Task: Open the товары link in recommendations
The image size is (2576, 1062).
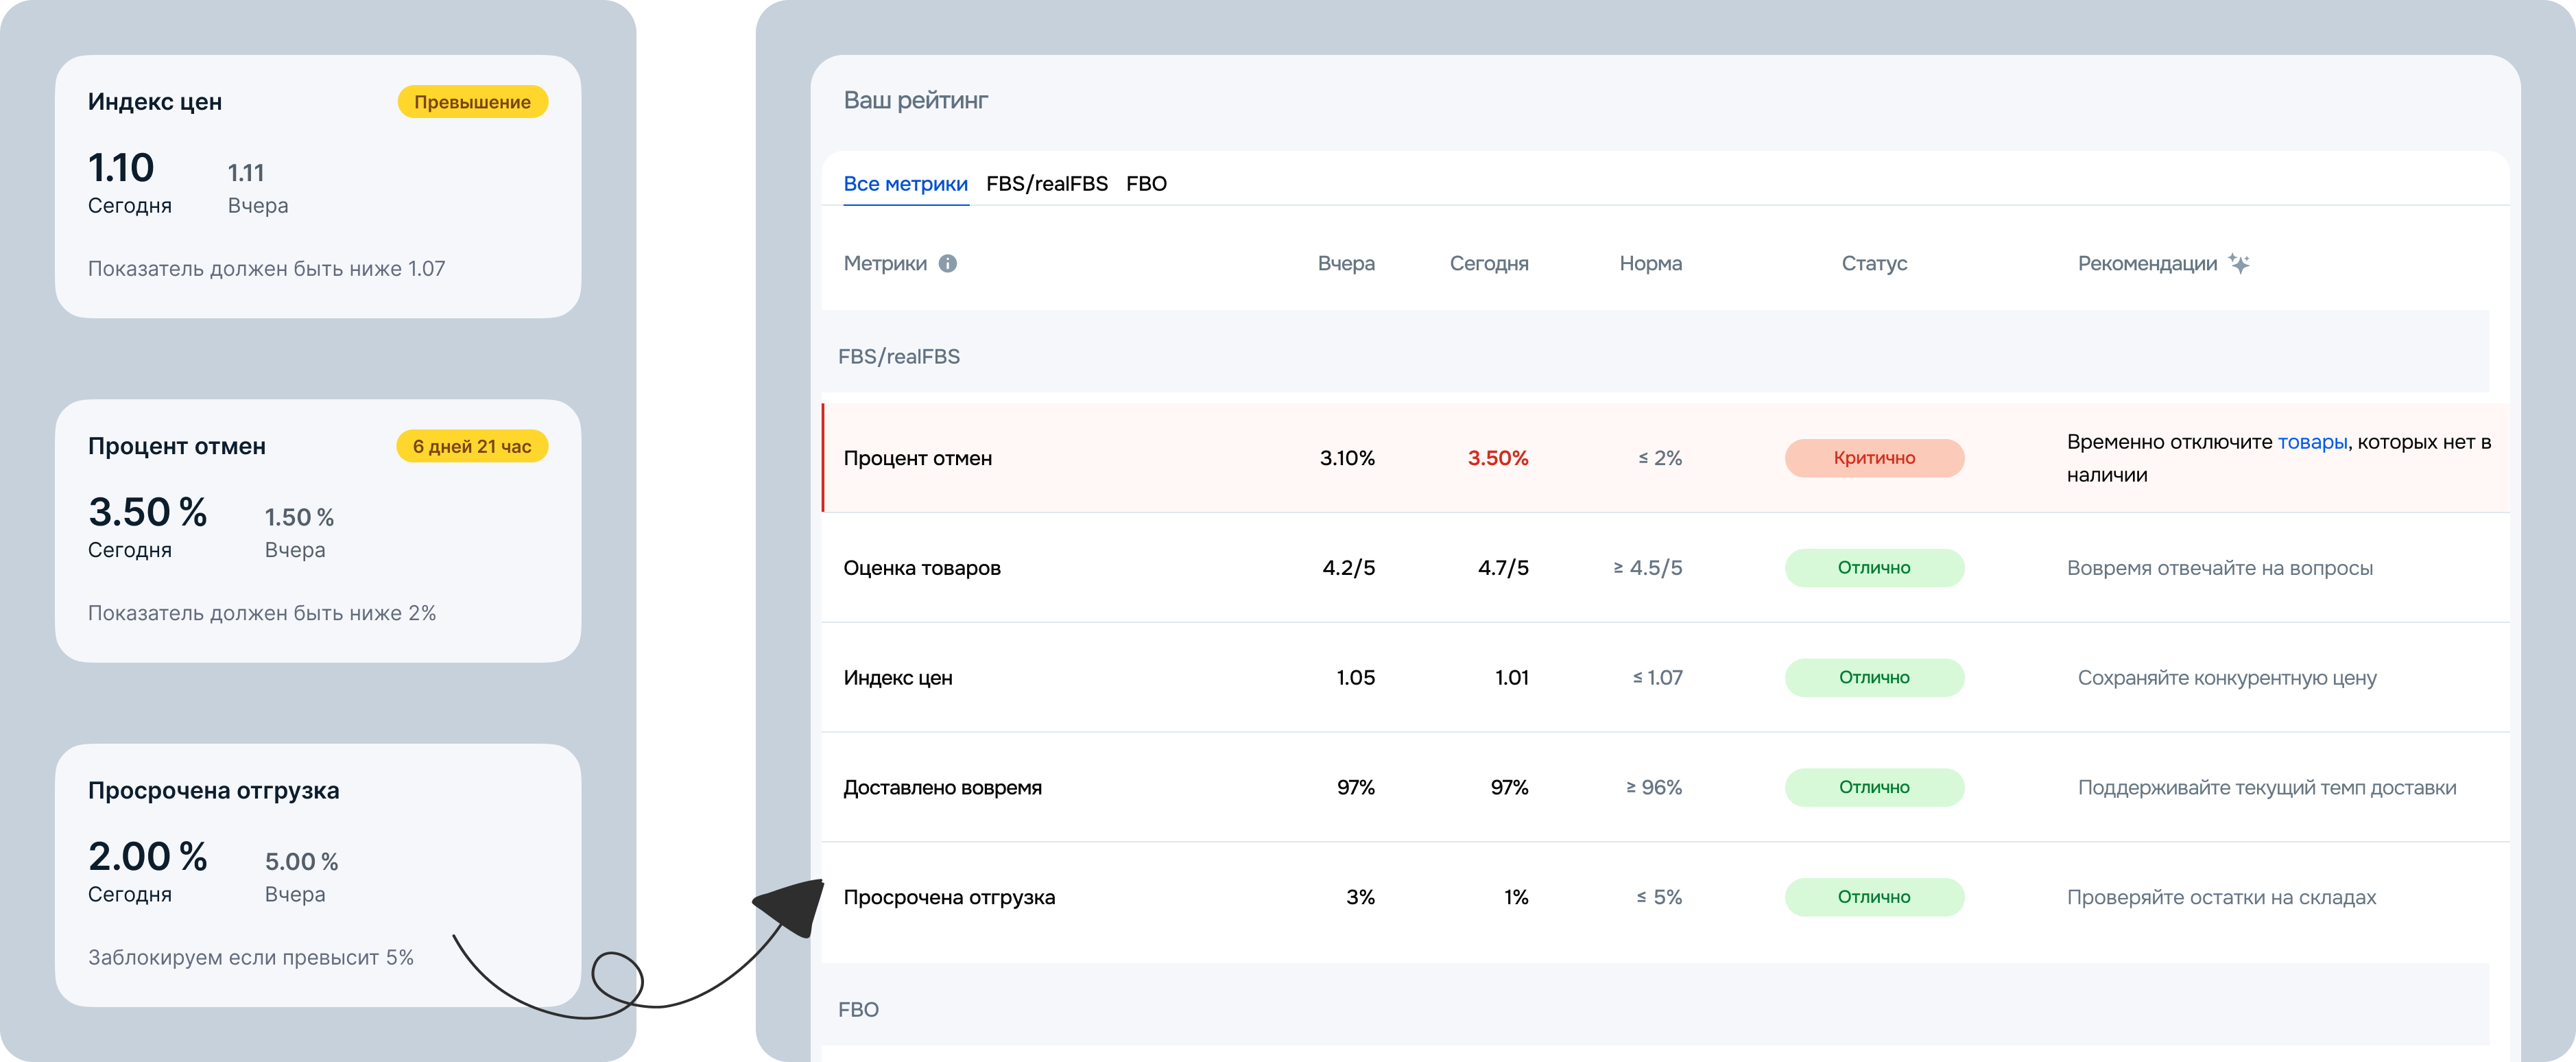Action: (x=2312, y=442)
